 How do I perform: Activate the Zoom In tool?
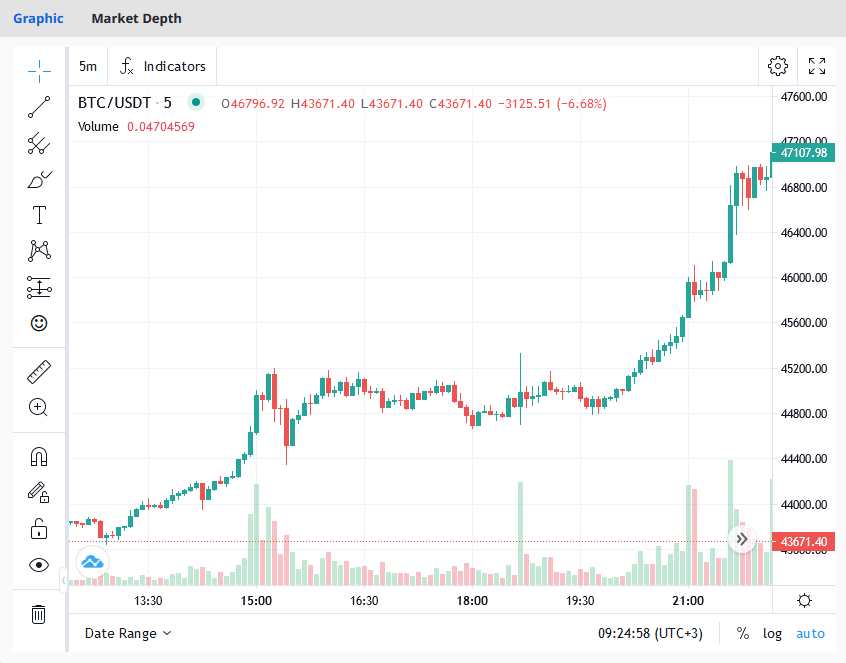(x=38, y=407)
